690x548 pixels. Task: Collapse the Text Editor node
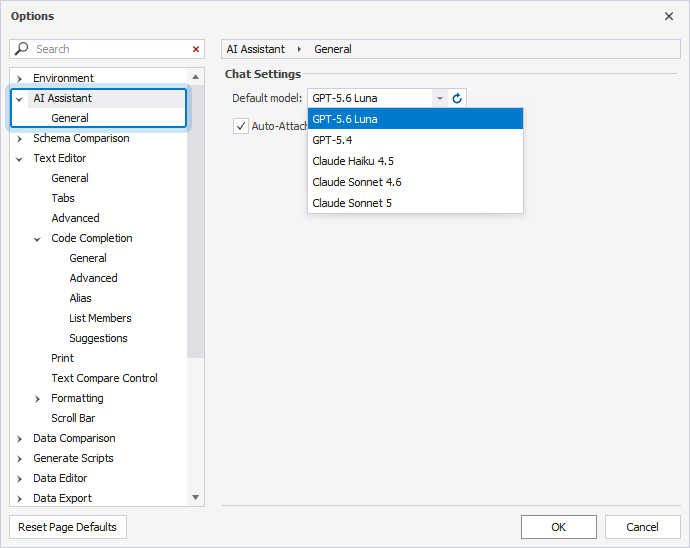pos(19,159)
